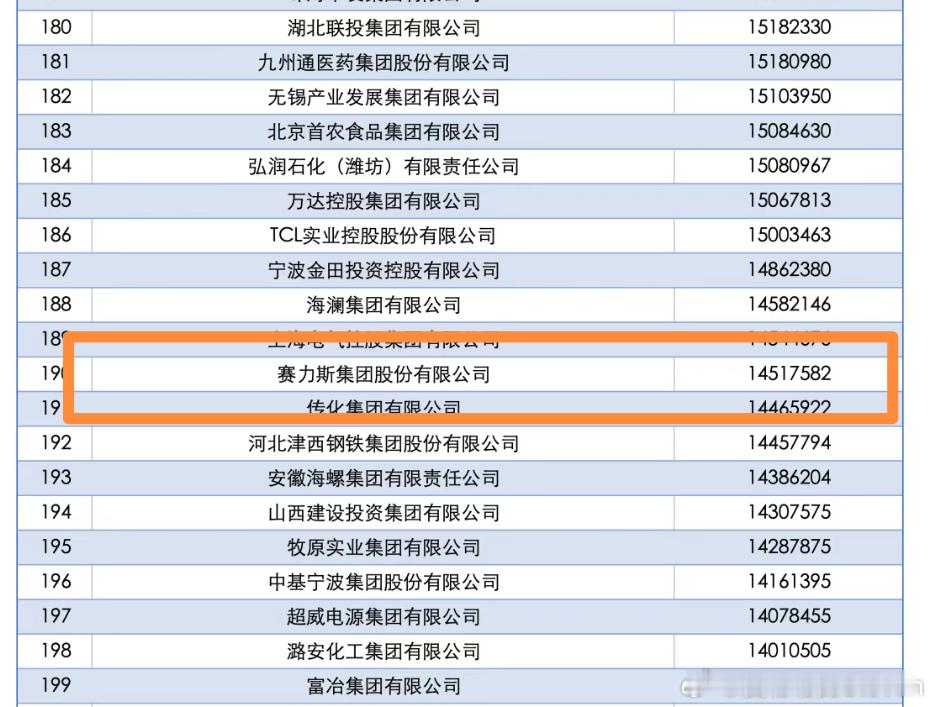Click the rank number 187
This screenshot has height=707, width=933.
[x=57, y=270]
